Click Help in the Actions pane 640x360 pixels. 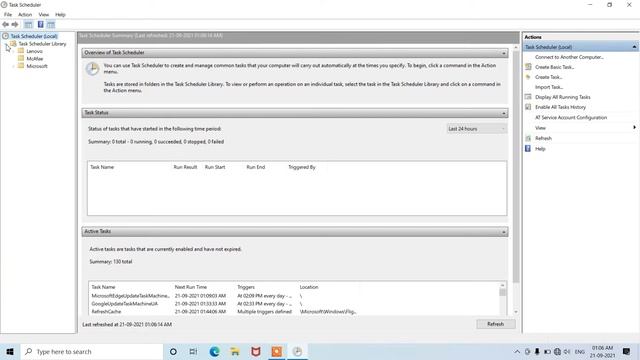(540, 149)
